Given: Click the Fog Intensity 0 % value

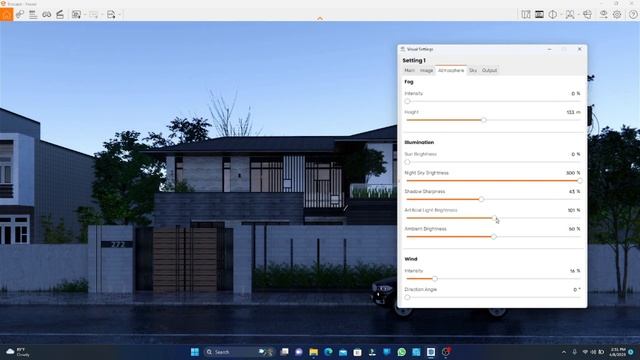Looking at the screenshot, I should (576, 93).
